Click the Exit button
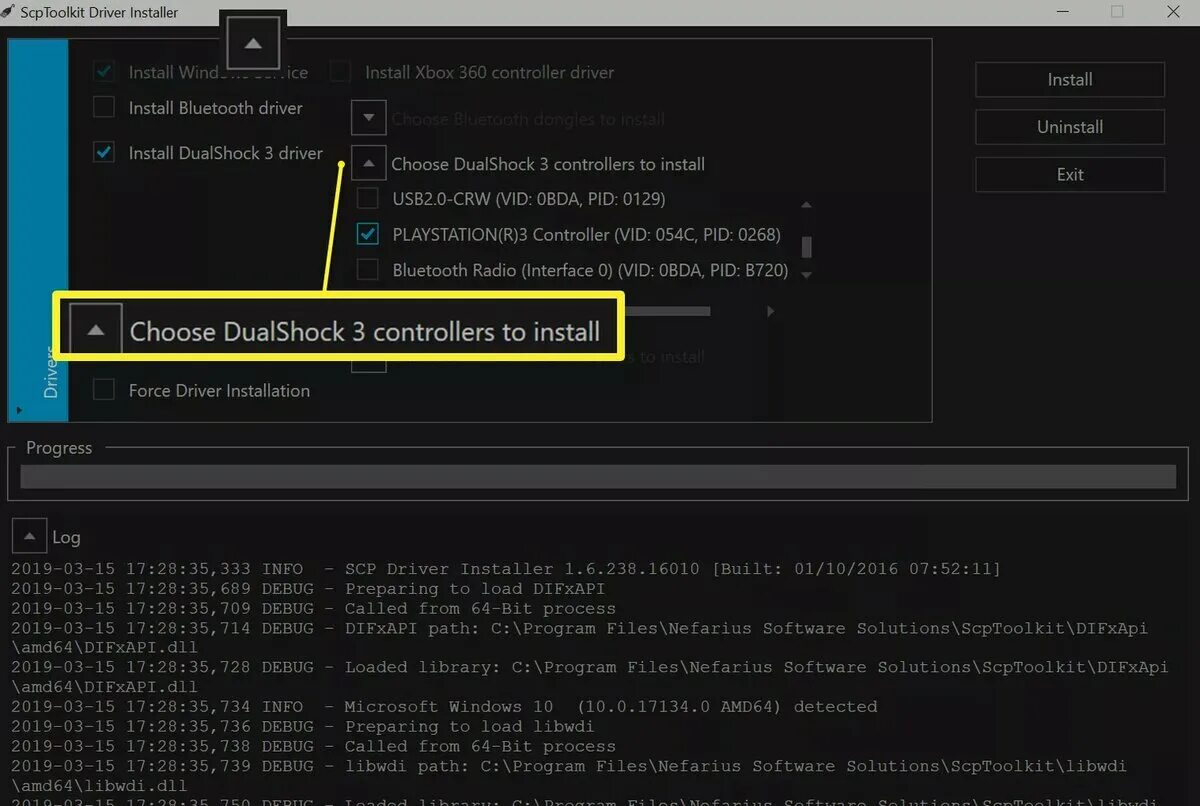The height and width of the screenshot is (806, 1200). point(1070,174)
